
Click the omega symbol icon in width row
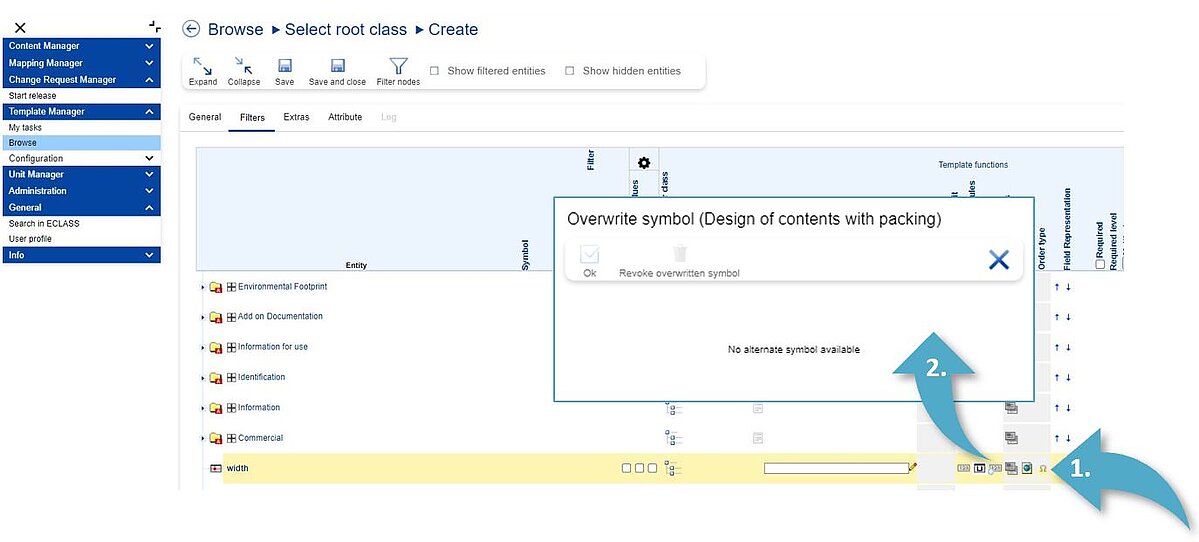coord(1043,468)
